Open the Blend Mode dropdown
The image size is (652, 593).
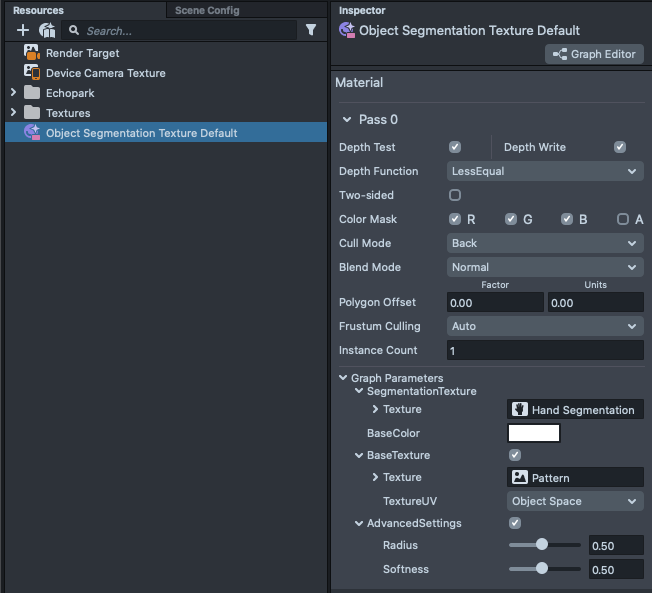pos(545,267)
